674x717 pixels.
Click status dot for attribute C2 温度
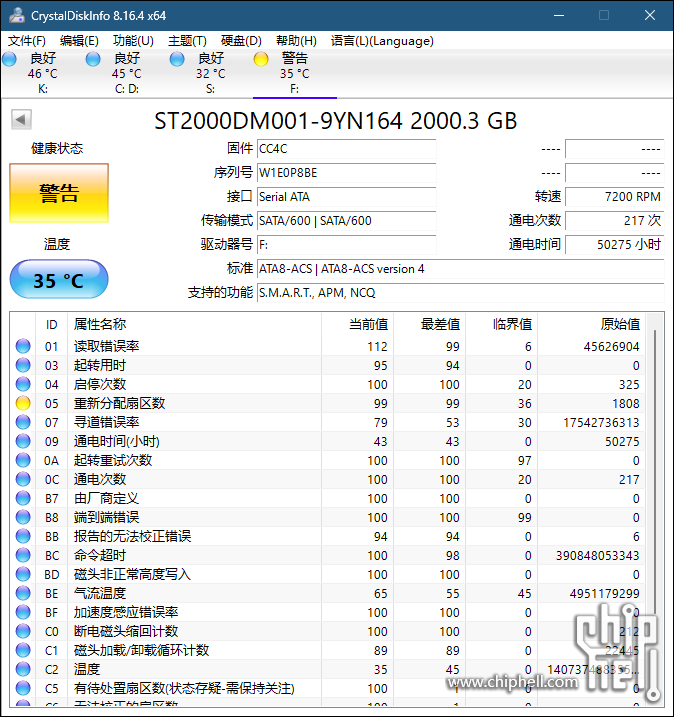pos(23,669)
